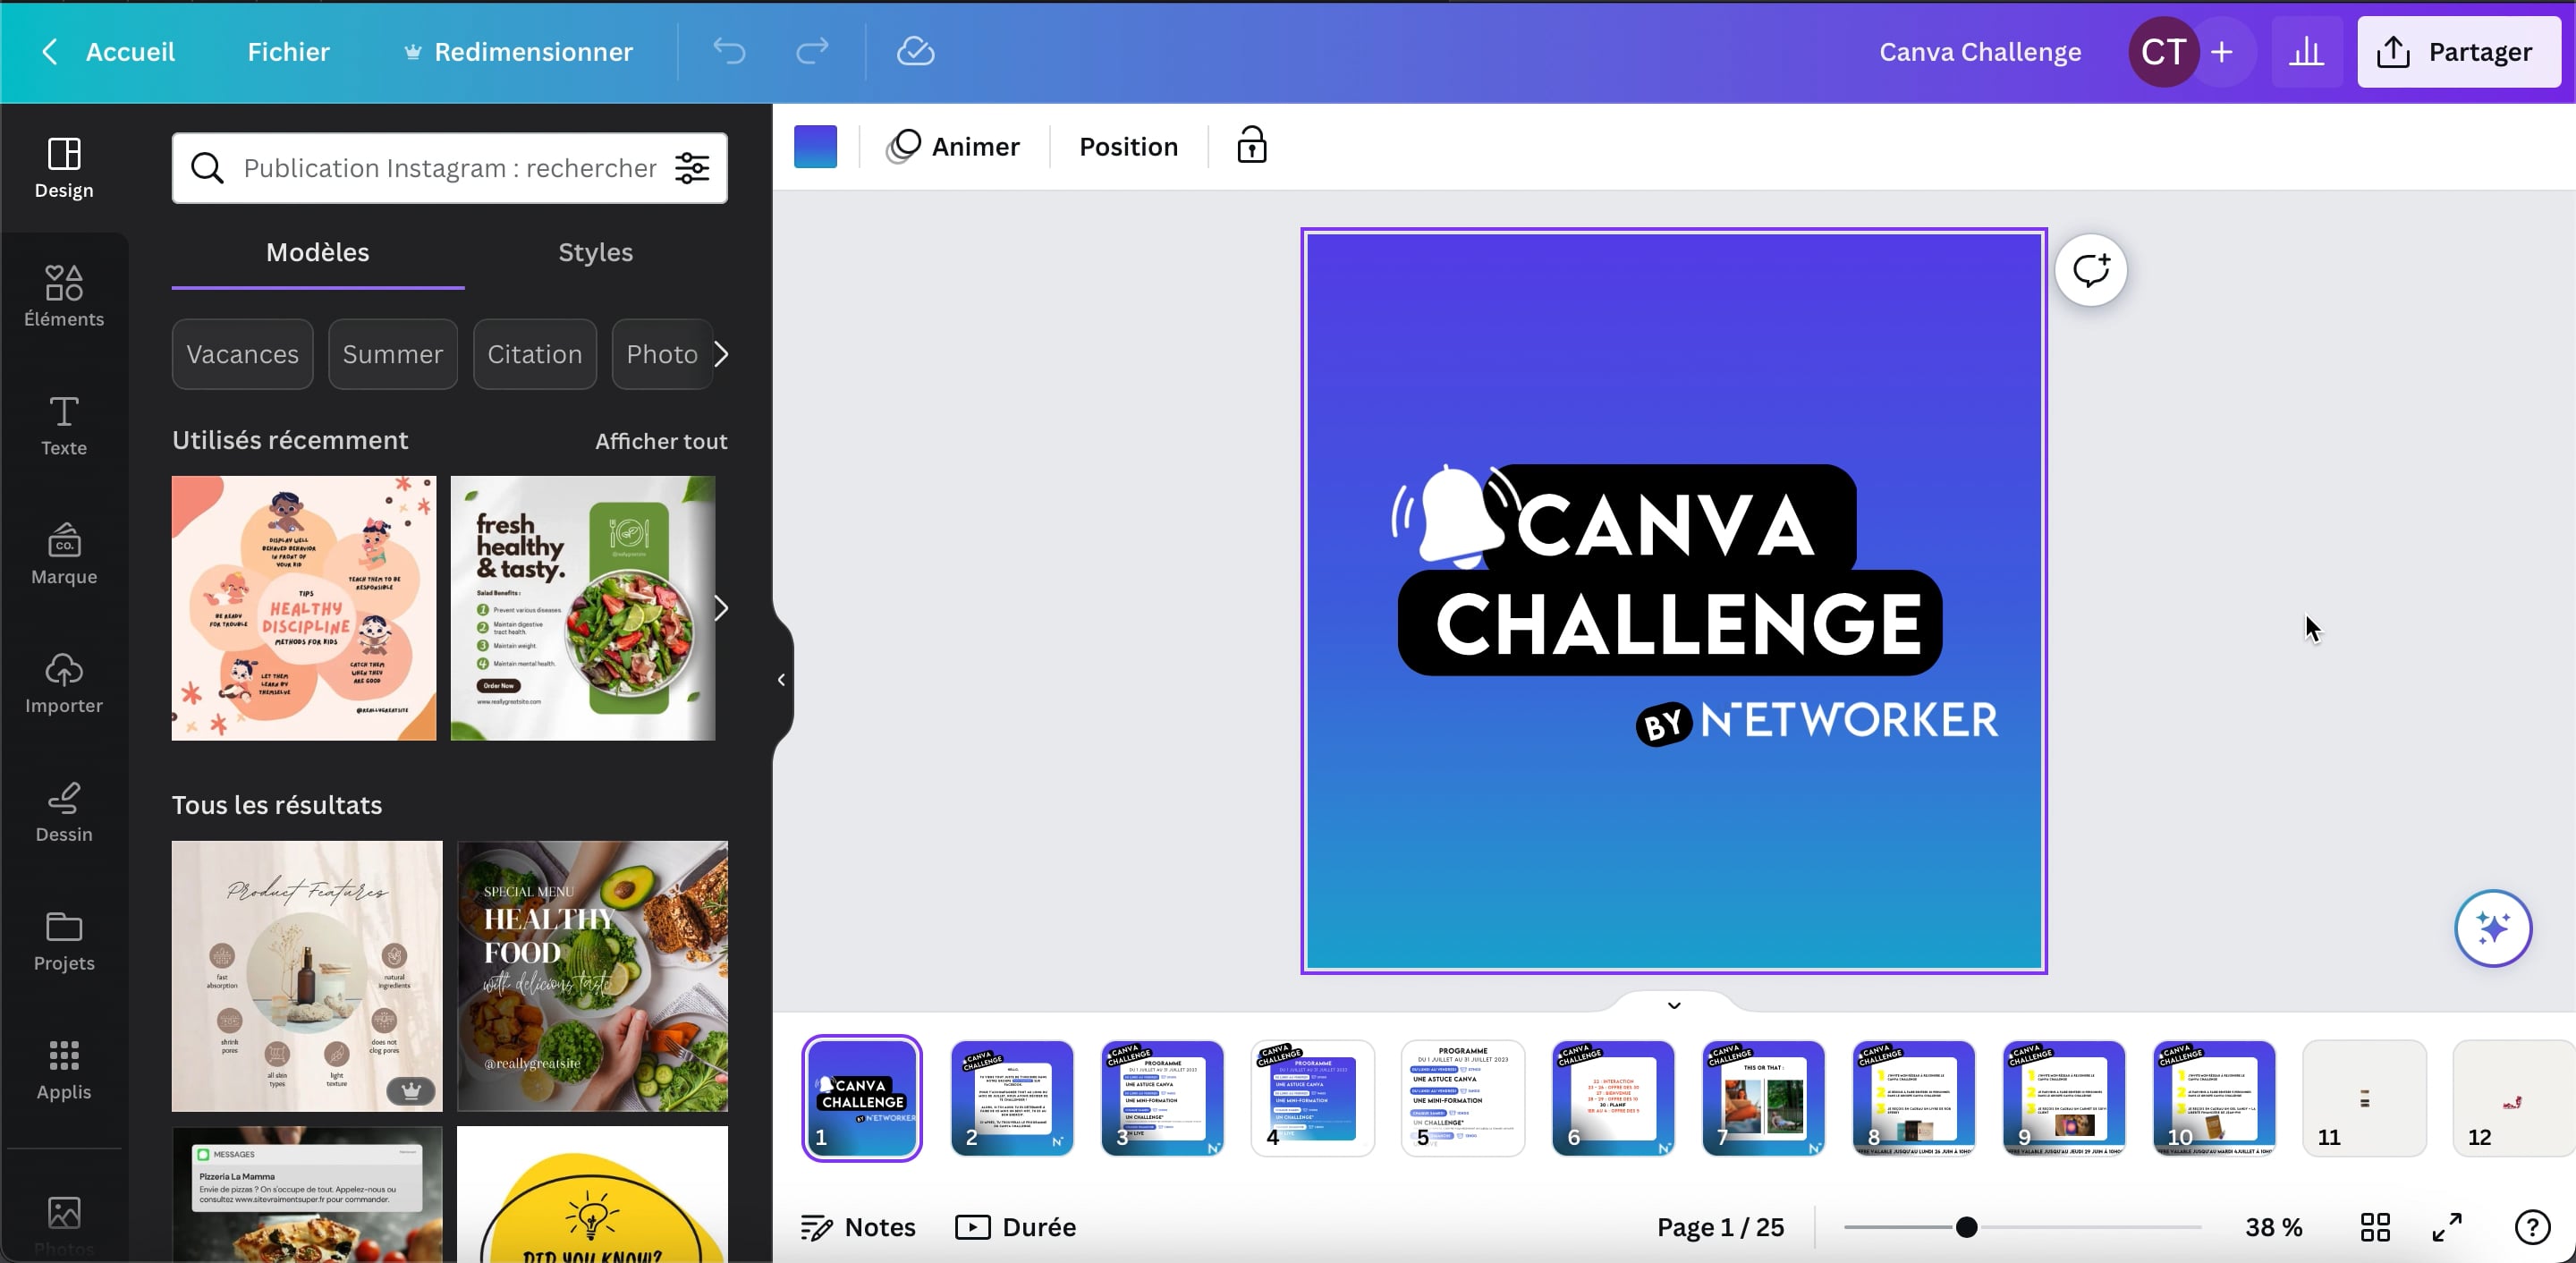Click the Importer upload icon

[x=64, y=683]
